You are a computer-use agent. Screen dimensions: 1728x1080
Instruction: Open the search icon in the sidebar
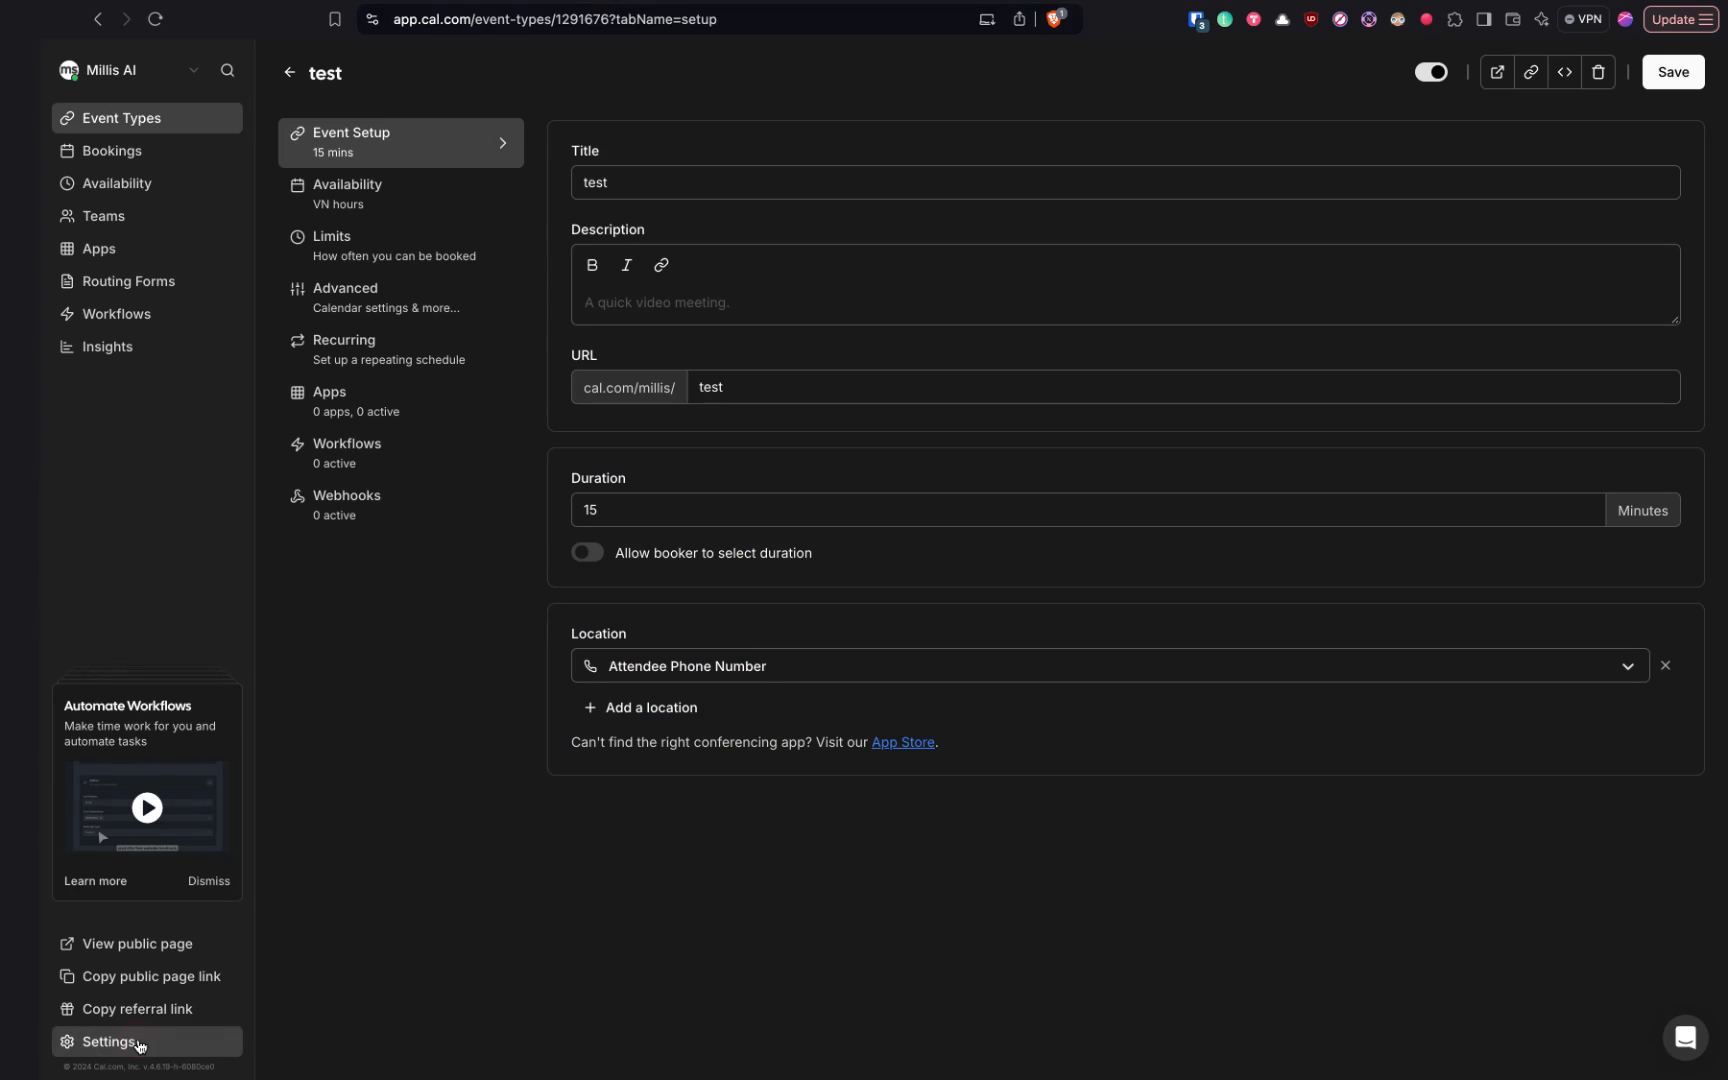[227, 70]
